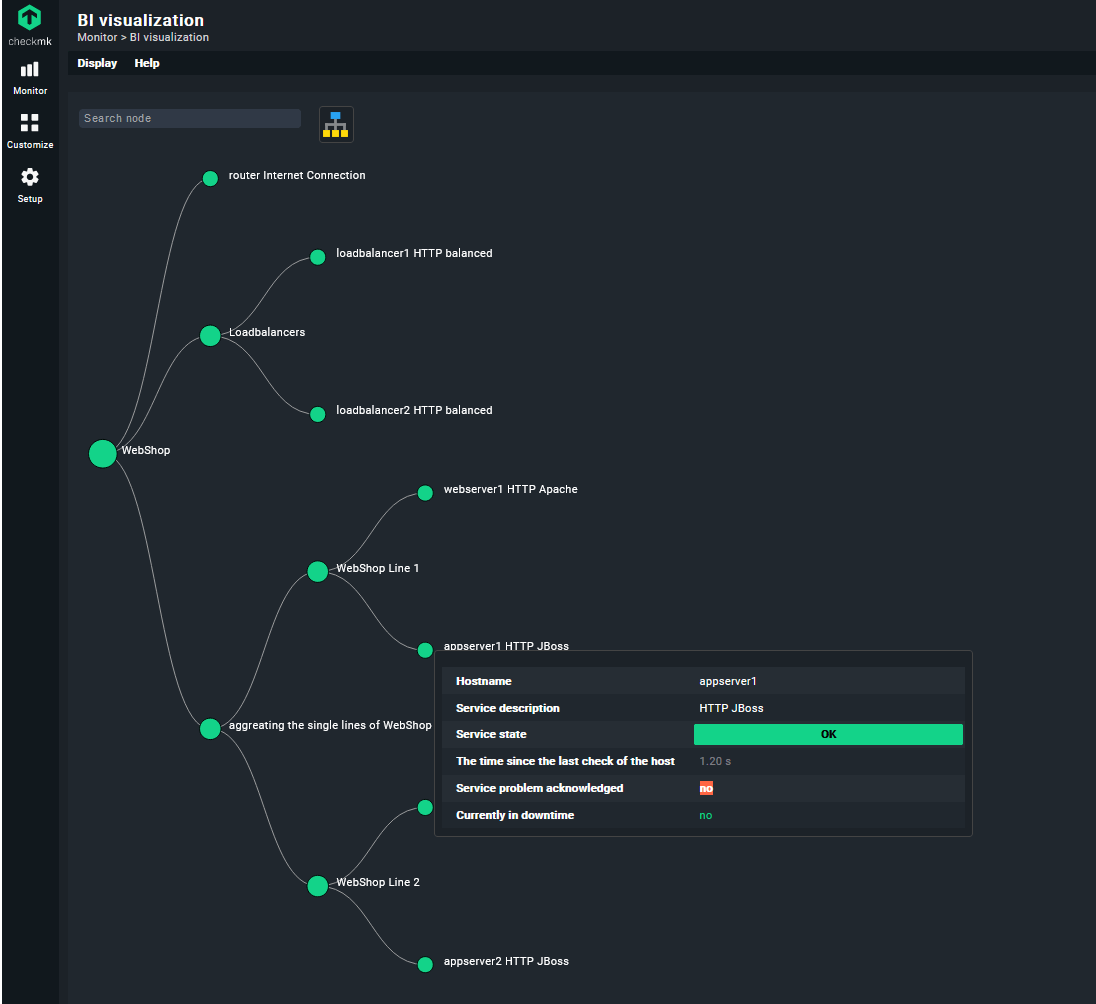Select the WebShop Line 2 node circle
1096x1004 pixels.
(x=318, y=886)
